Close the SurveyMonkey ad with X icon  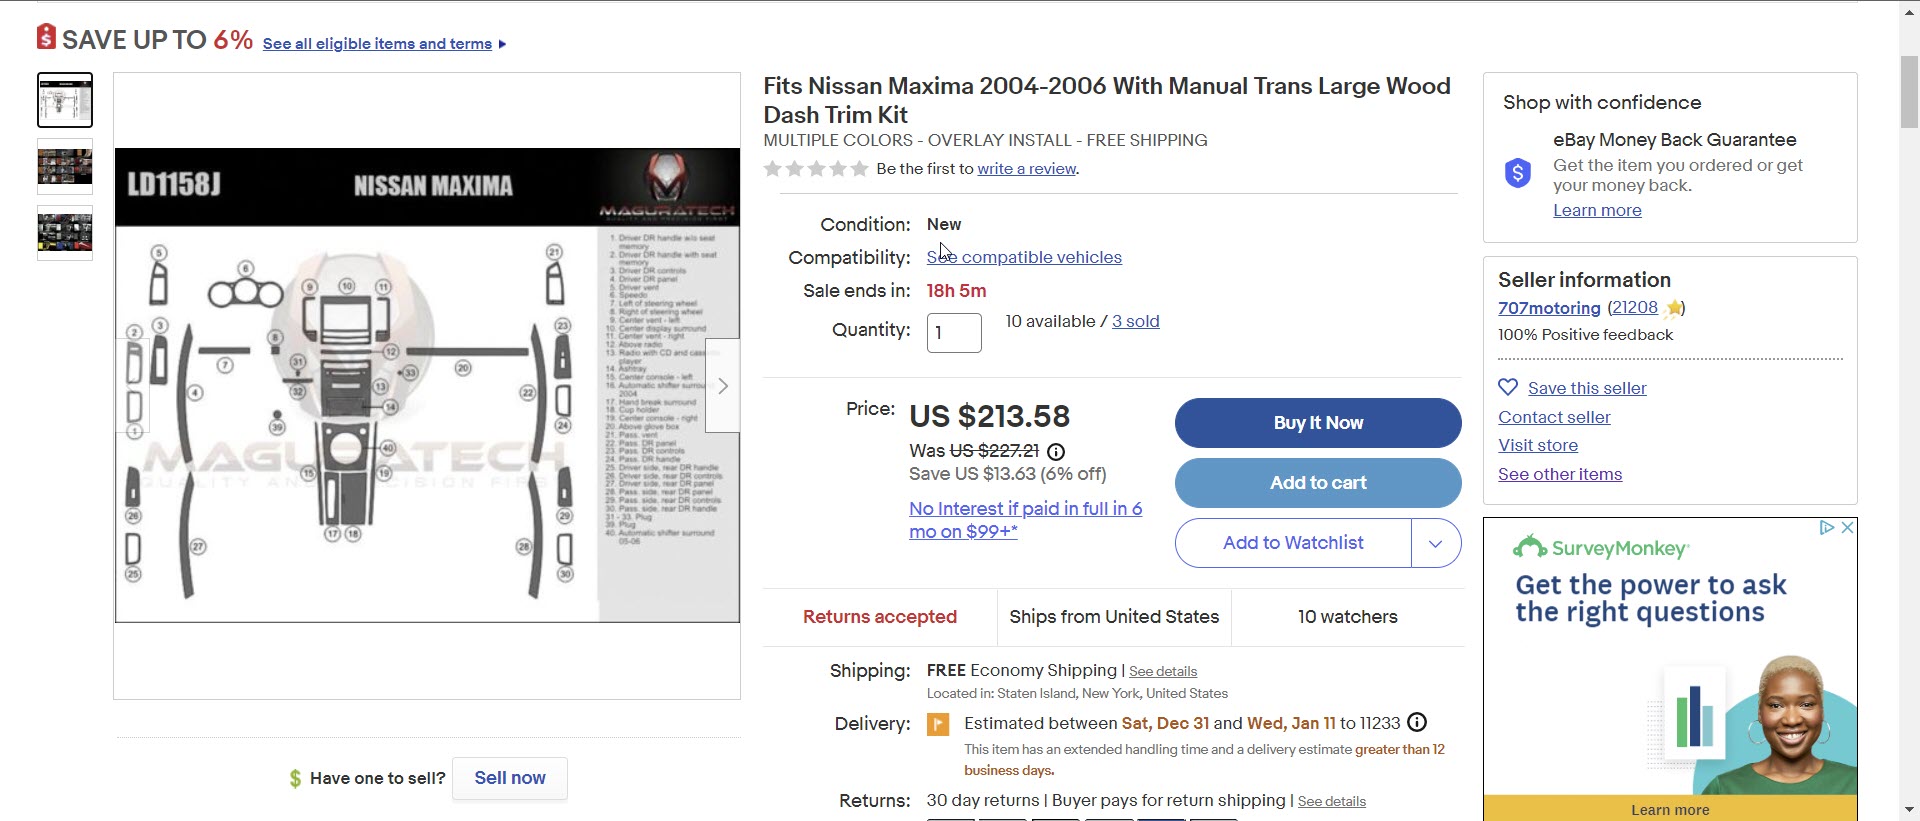tap(1848, 528)
